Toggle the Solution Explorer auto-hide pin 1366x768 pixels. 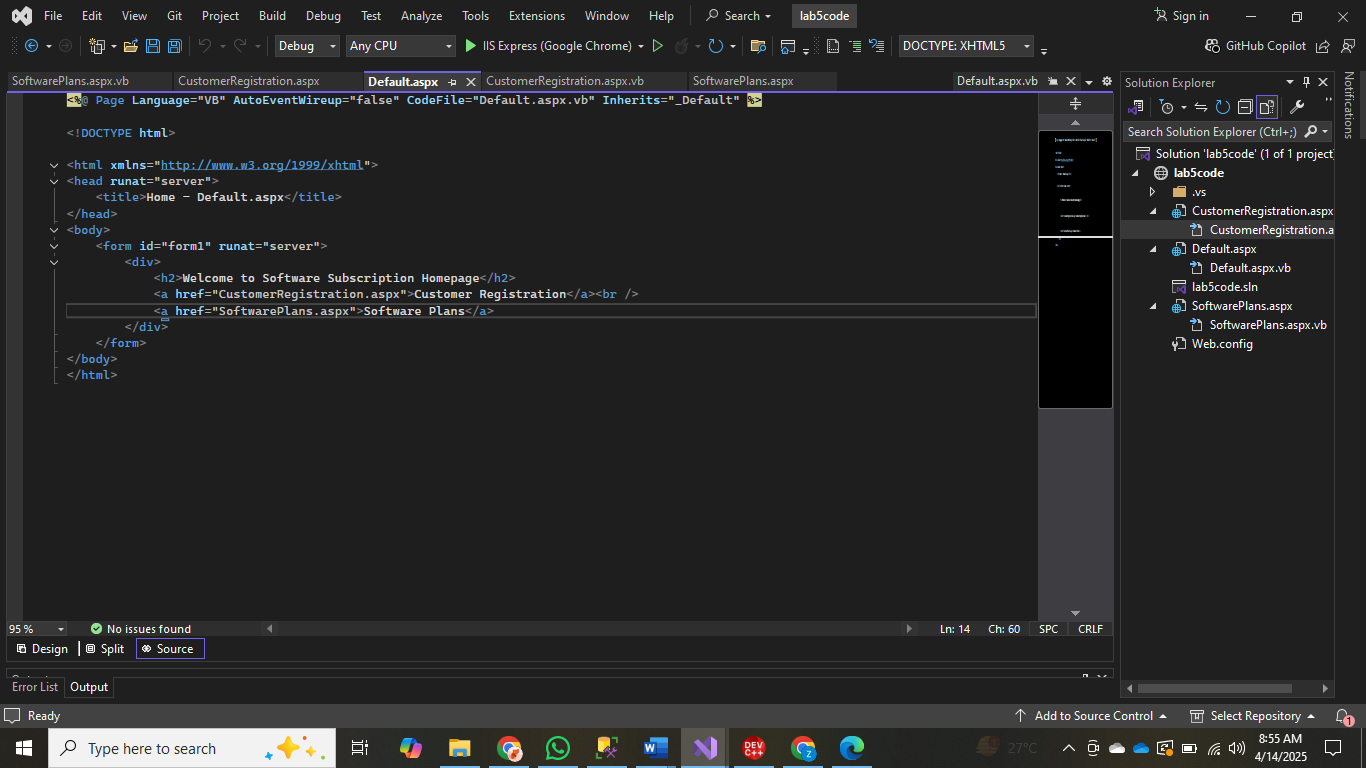tap(1306, 82)
